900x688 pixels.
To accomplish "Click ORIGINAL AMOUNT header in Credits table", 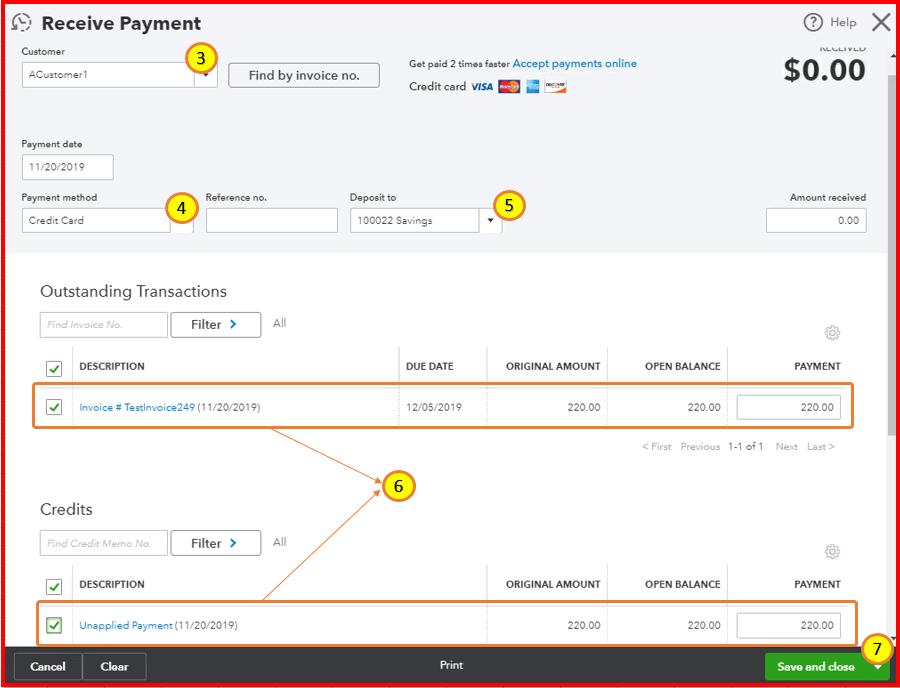I will (x=553, y=584).
